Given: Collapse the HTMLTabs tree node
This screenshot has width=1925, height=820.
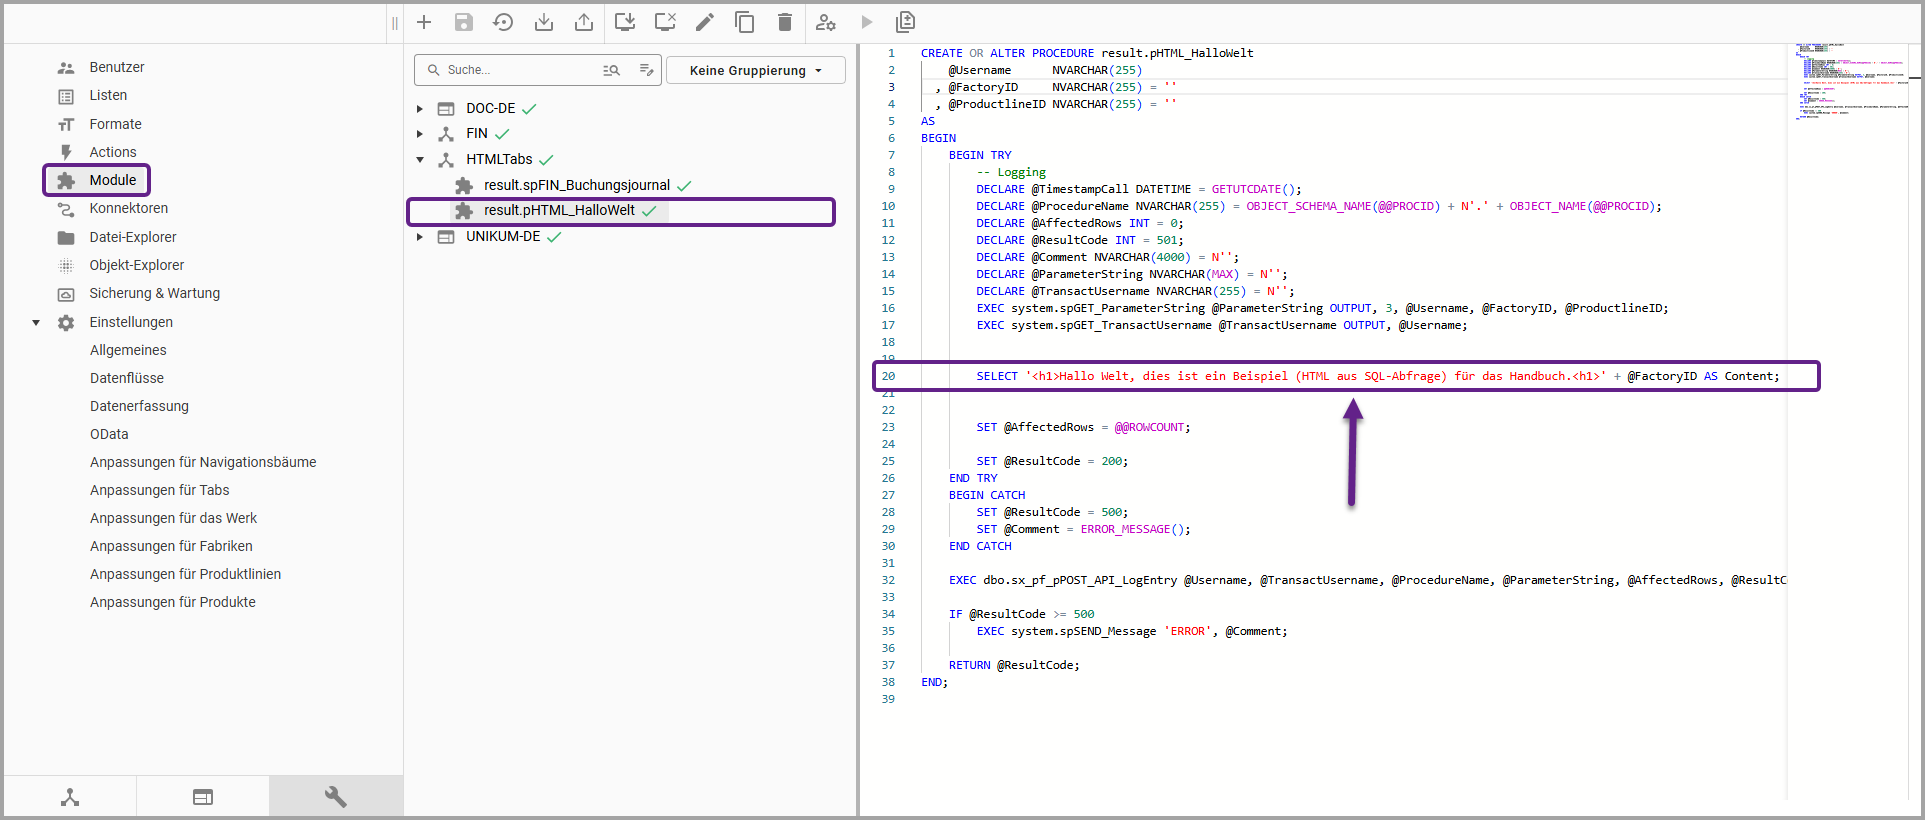Looking at the screenshot, I should point(420,160).
